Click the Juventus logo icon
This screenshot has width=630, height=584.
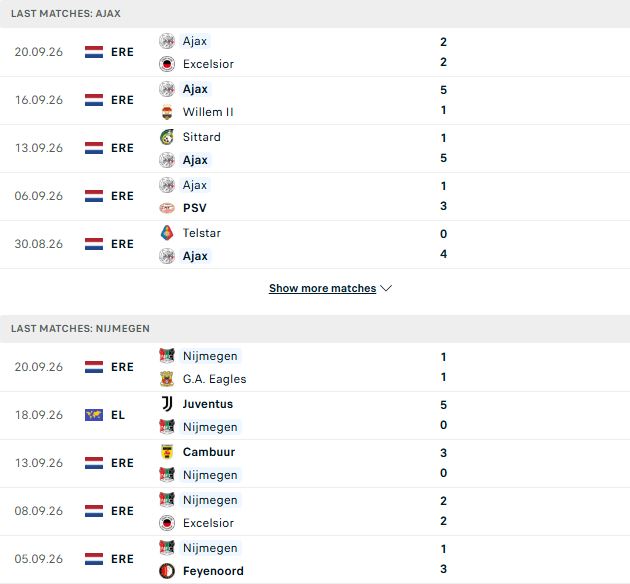(167, 404)
